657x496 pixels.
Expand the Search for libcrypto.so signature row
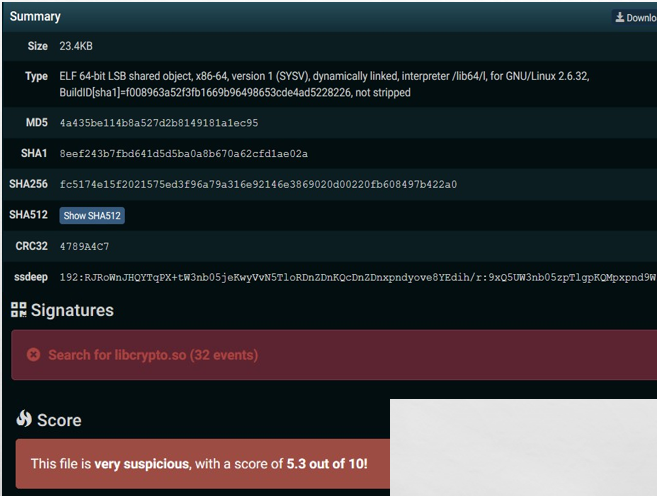152,355
